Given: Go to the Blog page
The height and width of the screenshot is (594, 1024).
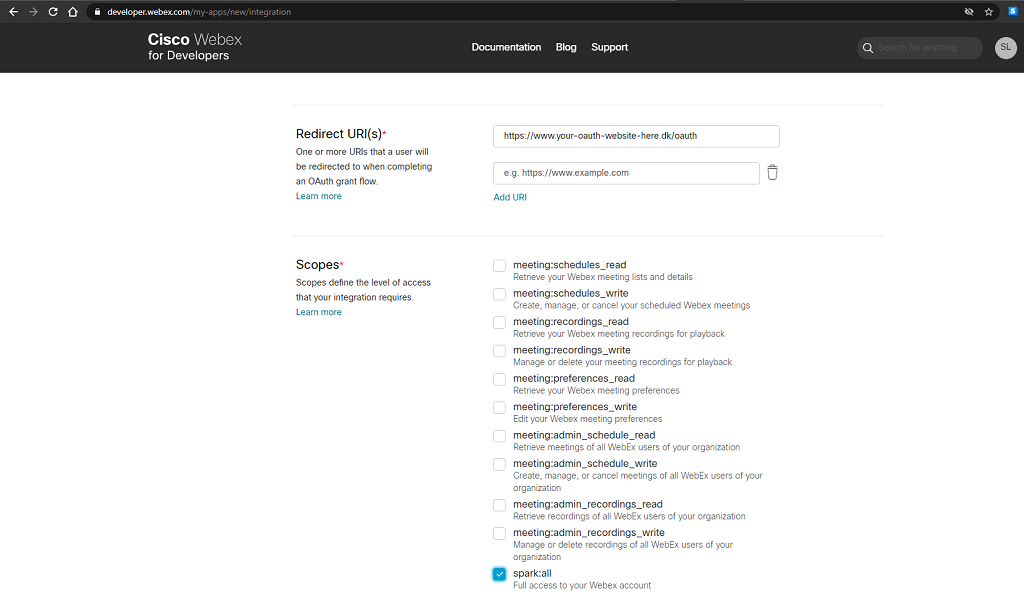Looking at the screenshot, I should 566,47.
